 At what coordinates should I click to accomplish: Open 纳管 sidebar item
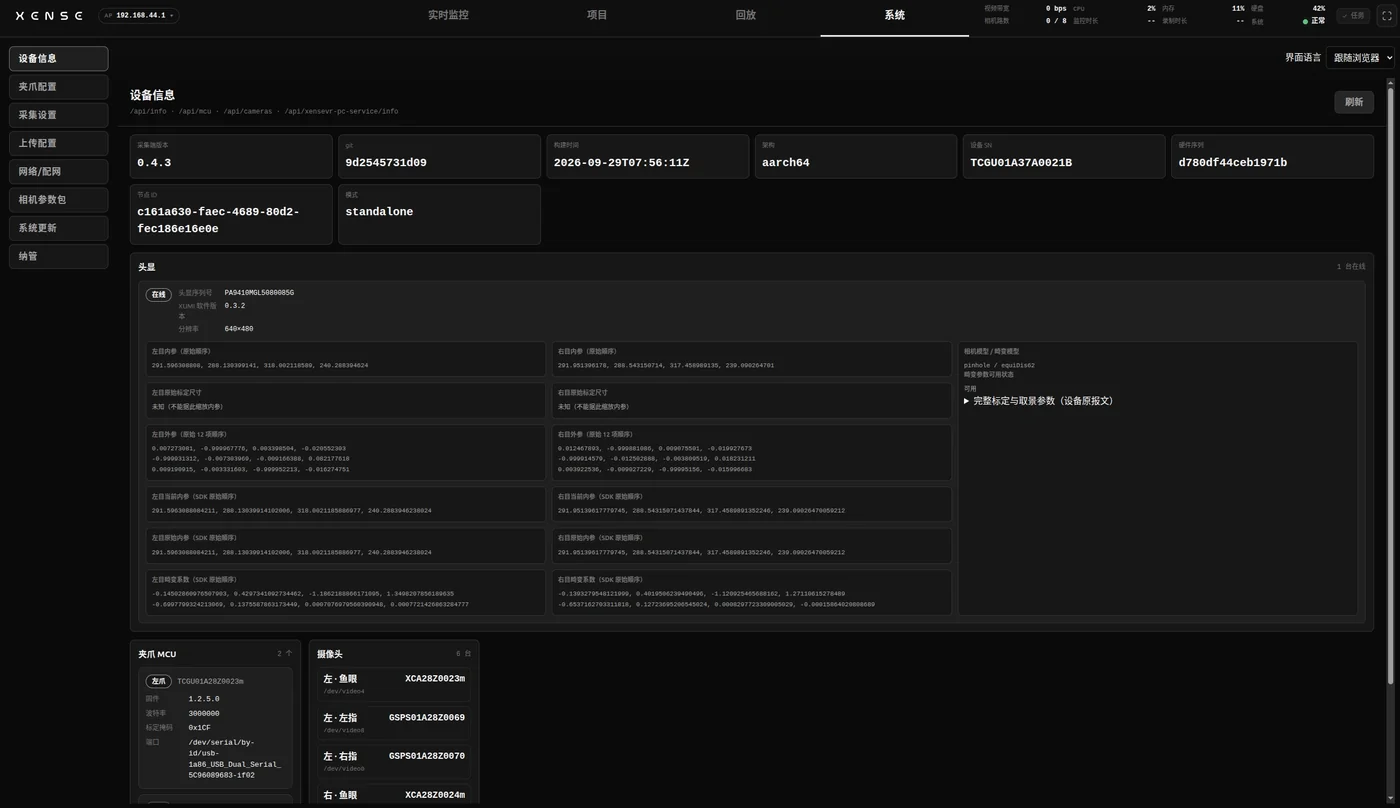click(59, 256)
